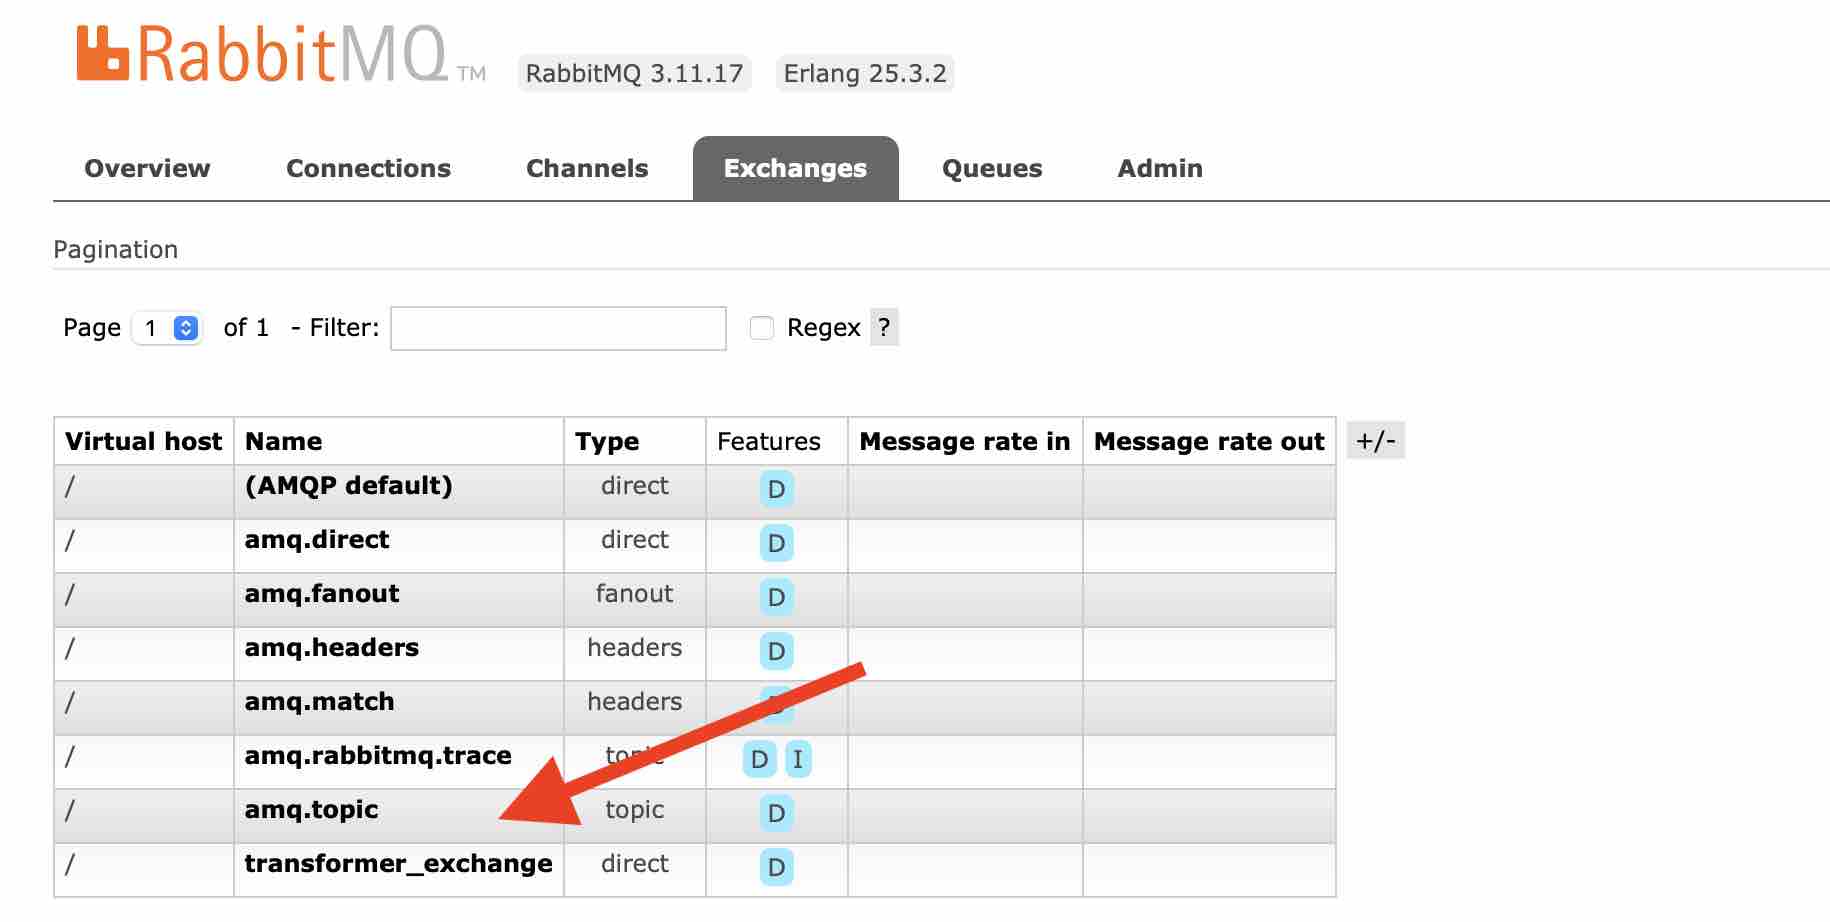Screen dimensions: 1830x922
Task: Click the D badge for amq.topic
Action: [776, 814]
